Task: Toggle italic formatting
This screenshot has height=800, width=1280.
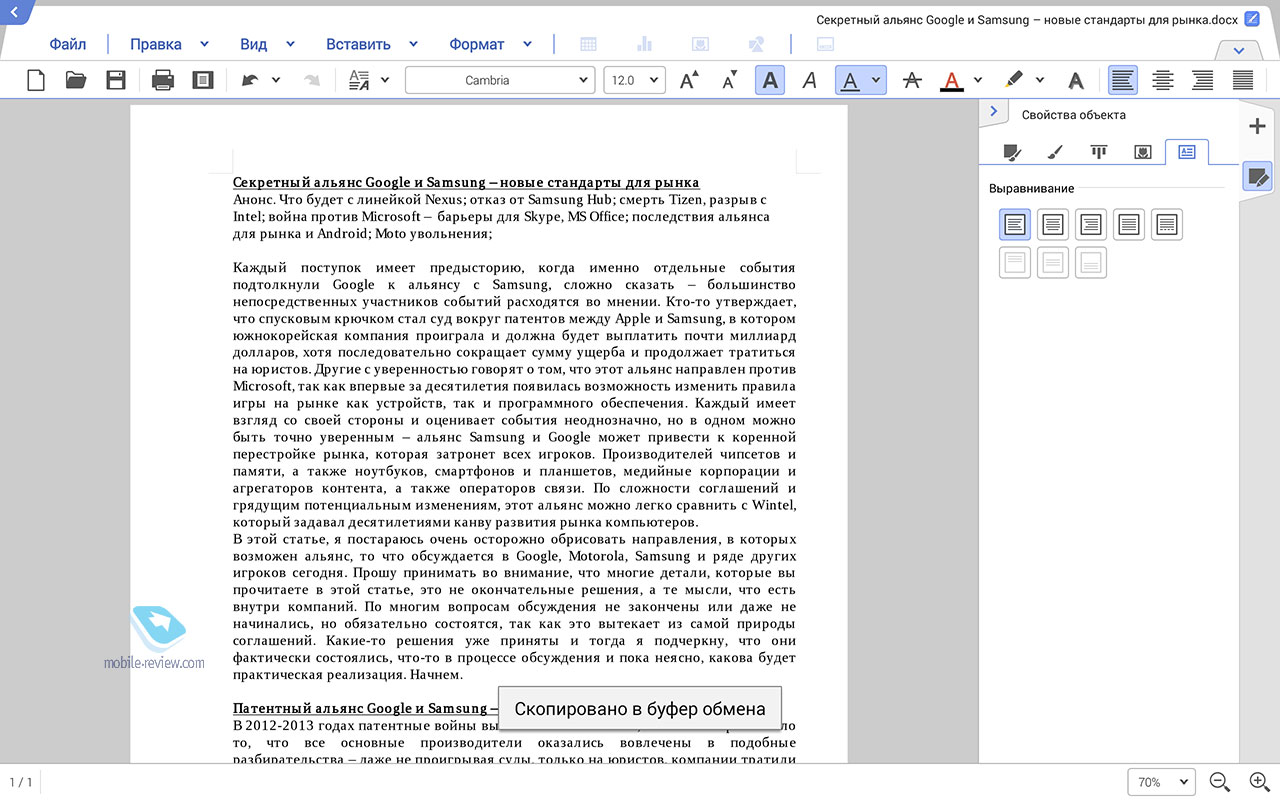Action: point(810,80)
